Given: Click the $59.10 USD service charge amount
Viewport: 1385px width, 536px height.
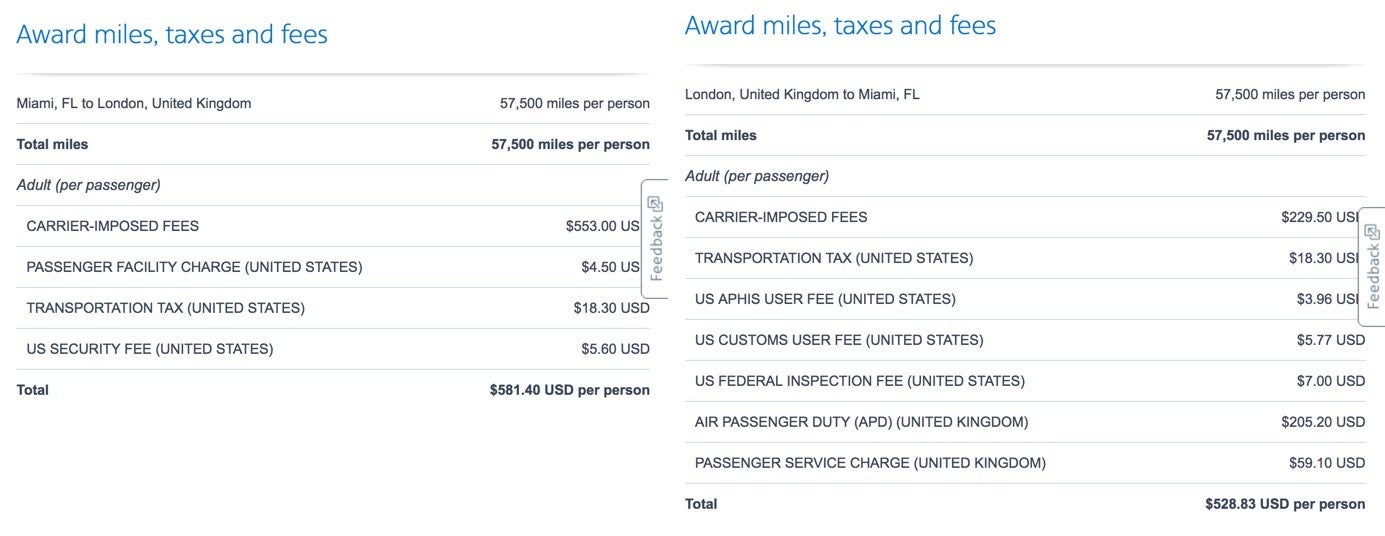Looking at the screenshot, I should (1326, 463).
